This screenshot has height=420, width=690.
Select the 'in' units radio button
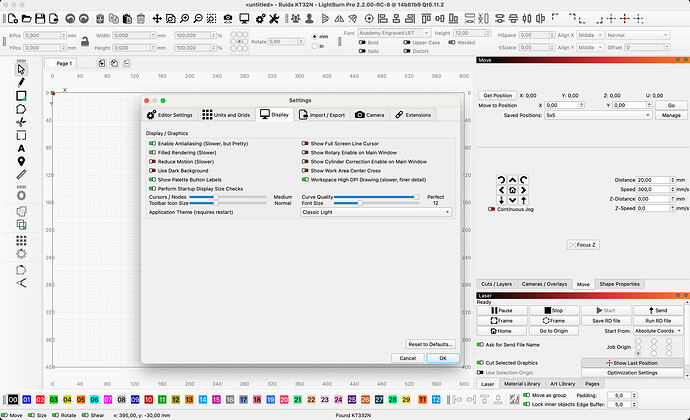coord(315,46)
